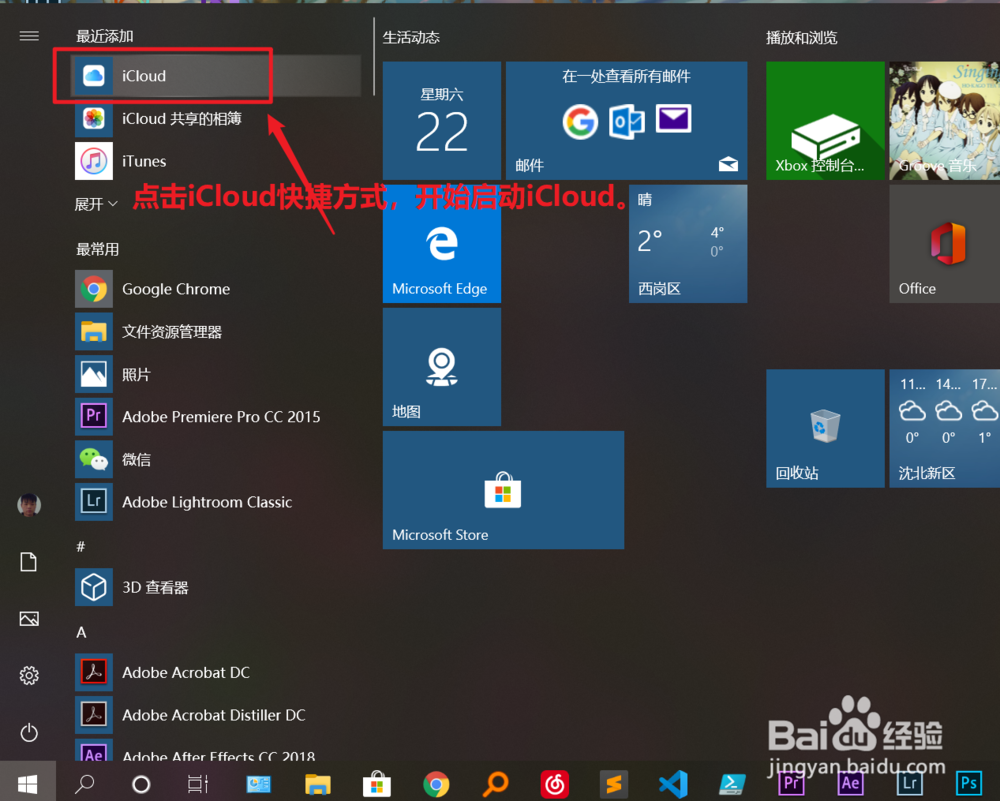The image size is (1000, 801).
Task: Open Cortana circle on taskbar
Action: pos(141,784)
